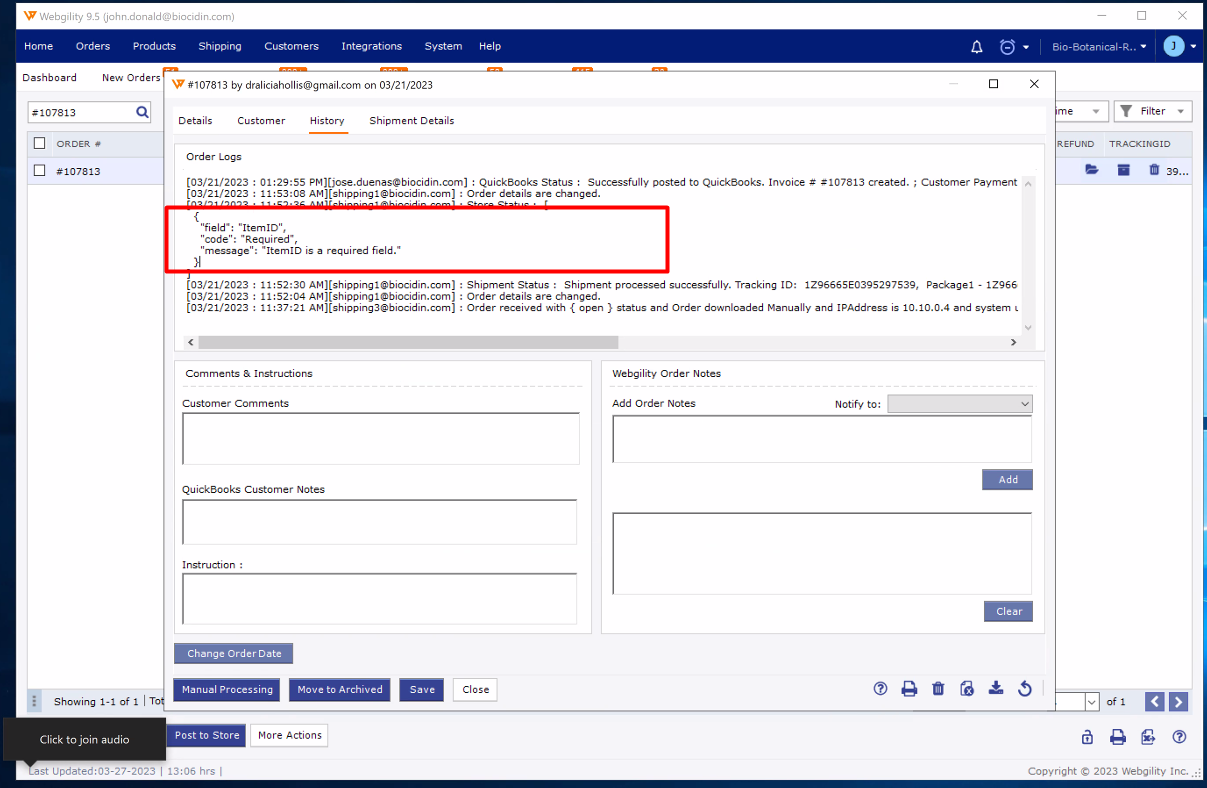Expand the alarm clock dropdown arrow
Viewport: 1207px width, 788px height.
tap(1027, 47)
